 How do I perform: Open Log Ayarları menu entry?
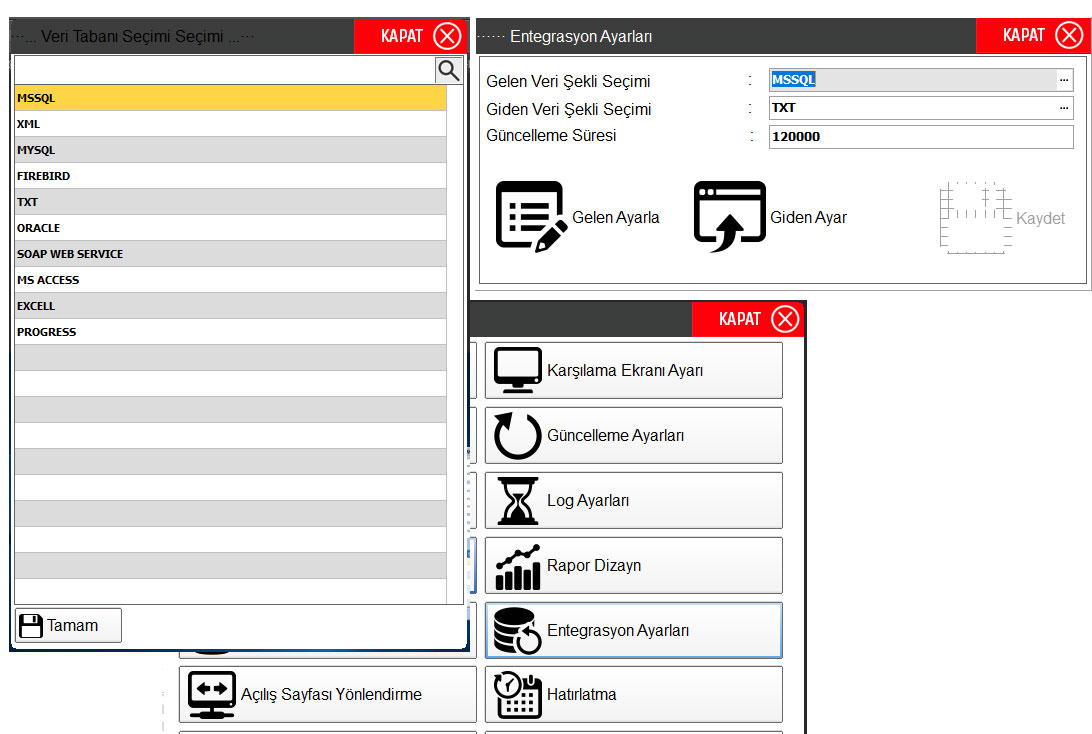[634, 501]
